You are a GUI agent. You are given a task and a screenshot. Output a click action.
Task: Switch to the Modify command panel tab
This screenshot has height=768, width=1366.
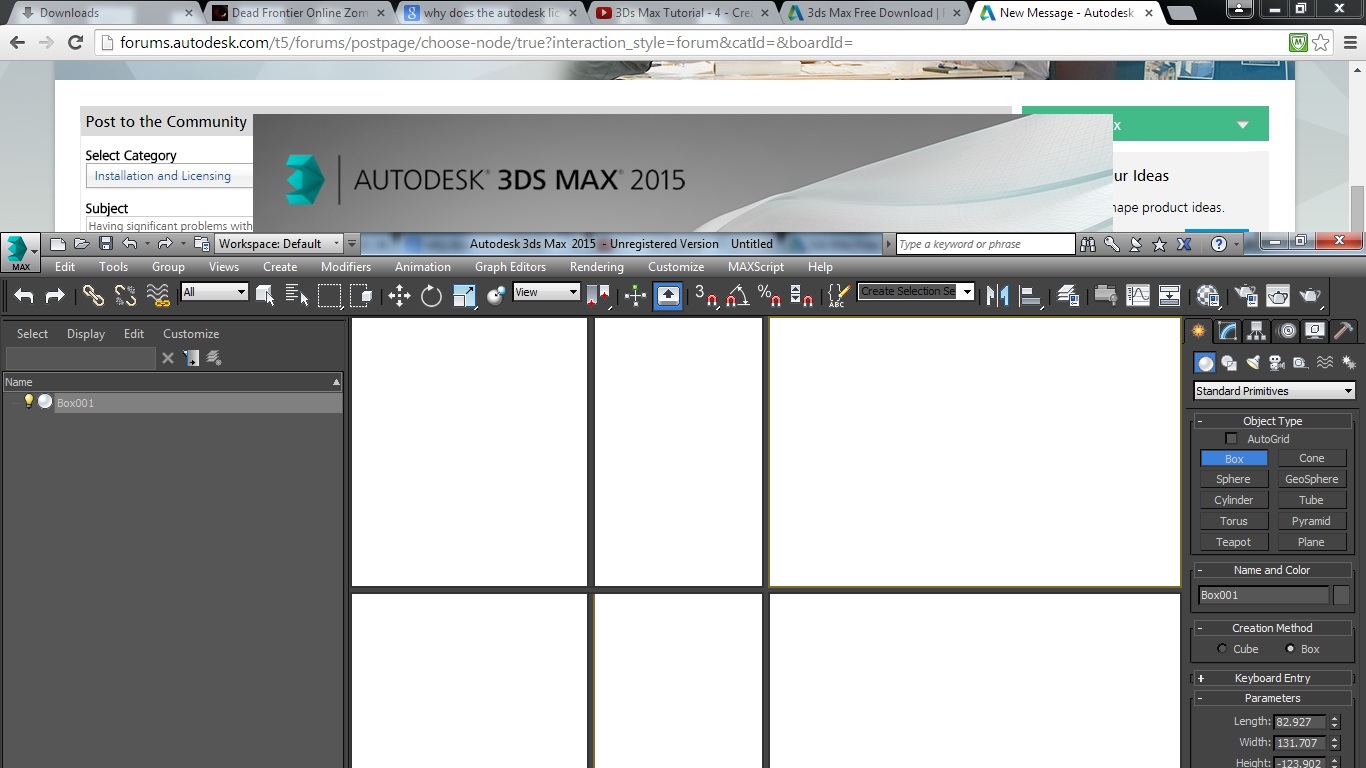1227,331
